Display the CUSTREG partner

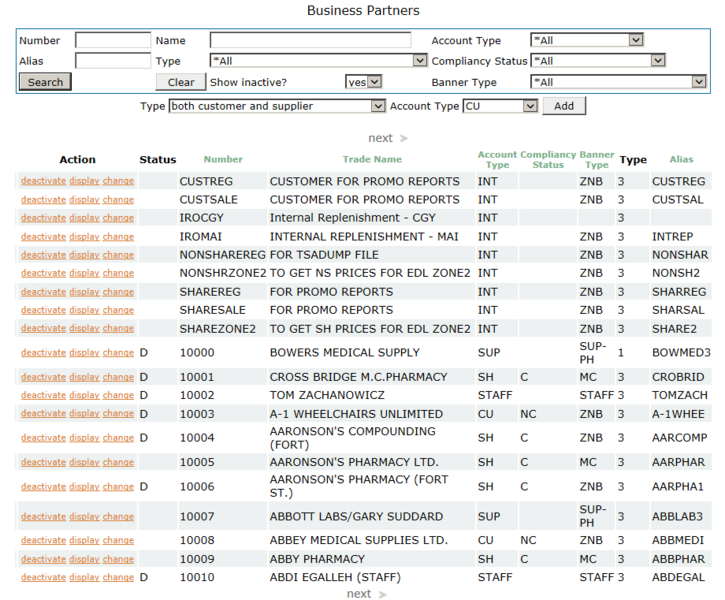click(84, 181)
